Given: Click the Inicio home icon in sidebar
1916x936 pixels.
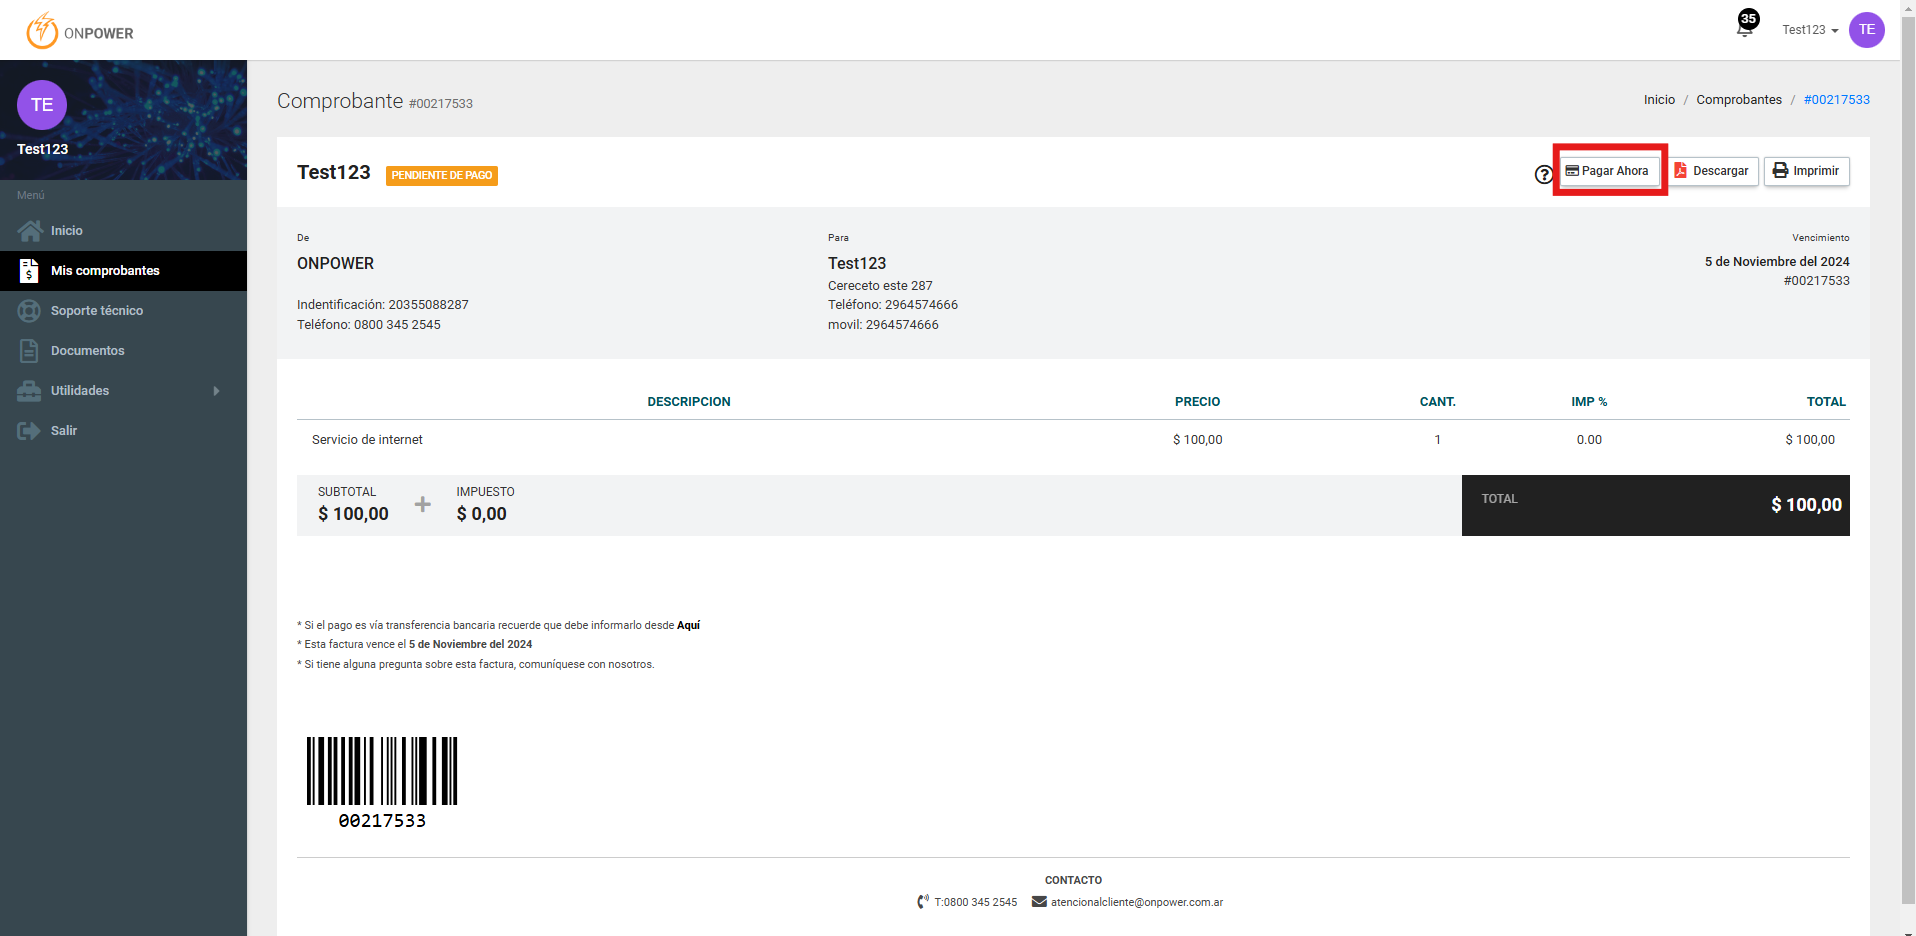Looking at the screenshot, I should click(29, 231).
